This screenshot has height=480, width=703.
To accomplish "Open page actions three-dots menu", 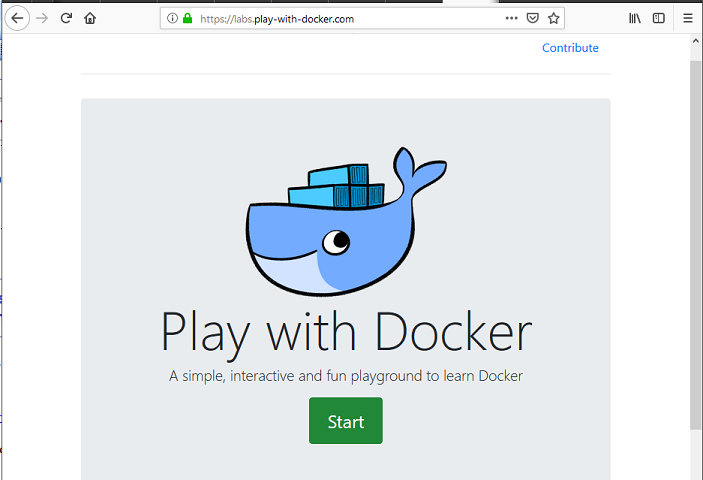I will coord(512,18).
